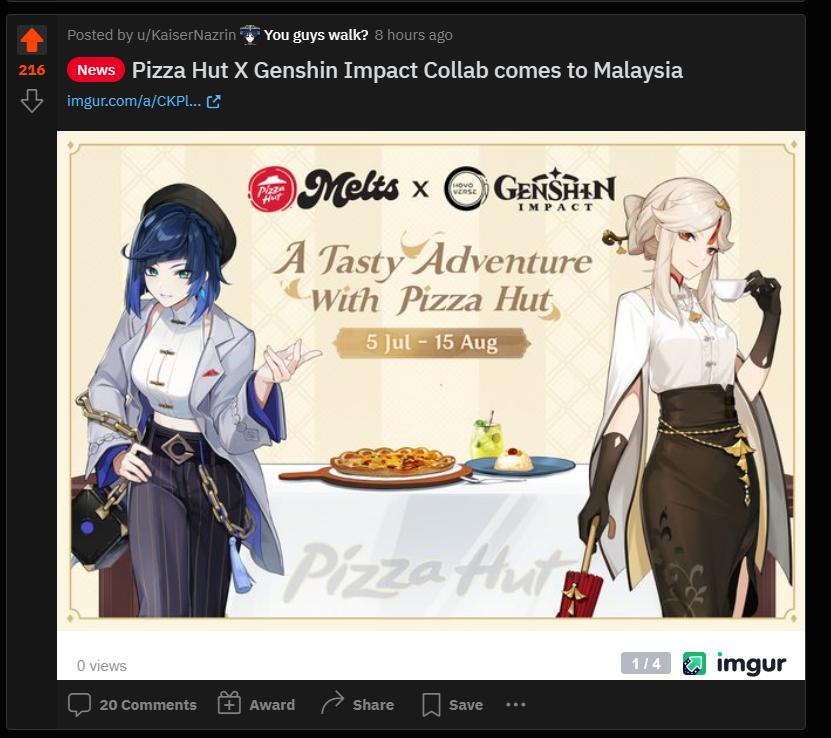
Task: Click the green Imgur logo icon
Action: click(694, 663)
